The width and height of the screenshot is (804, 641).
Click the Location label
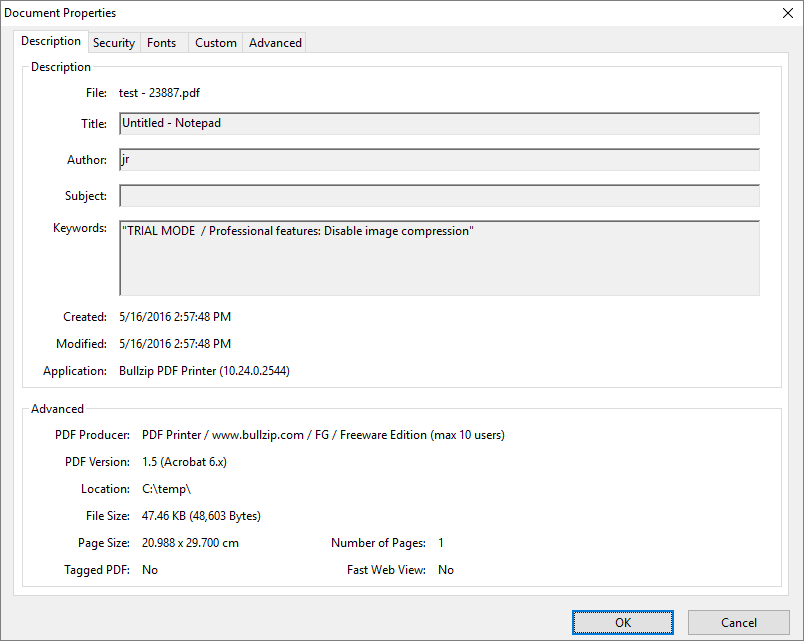tap(105, 489)
